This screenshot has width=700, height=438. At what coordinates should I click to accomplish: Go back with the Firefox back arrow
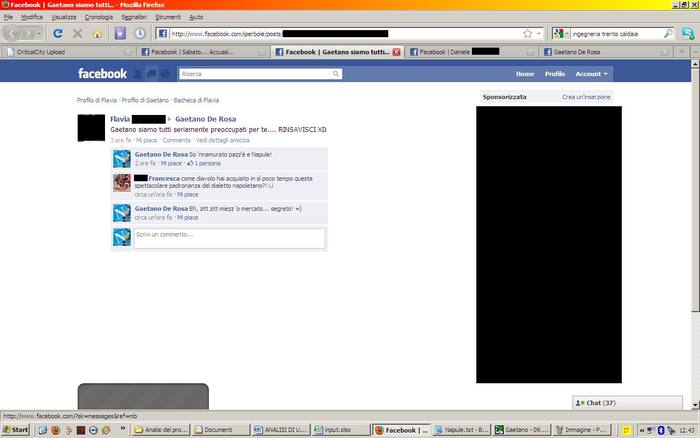[12, 33]
